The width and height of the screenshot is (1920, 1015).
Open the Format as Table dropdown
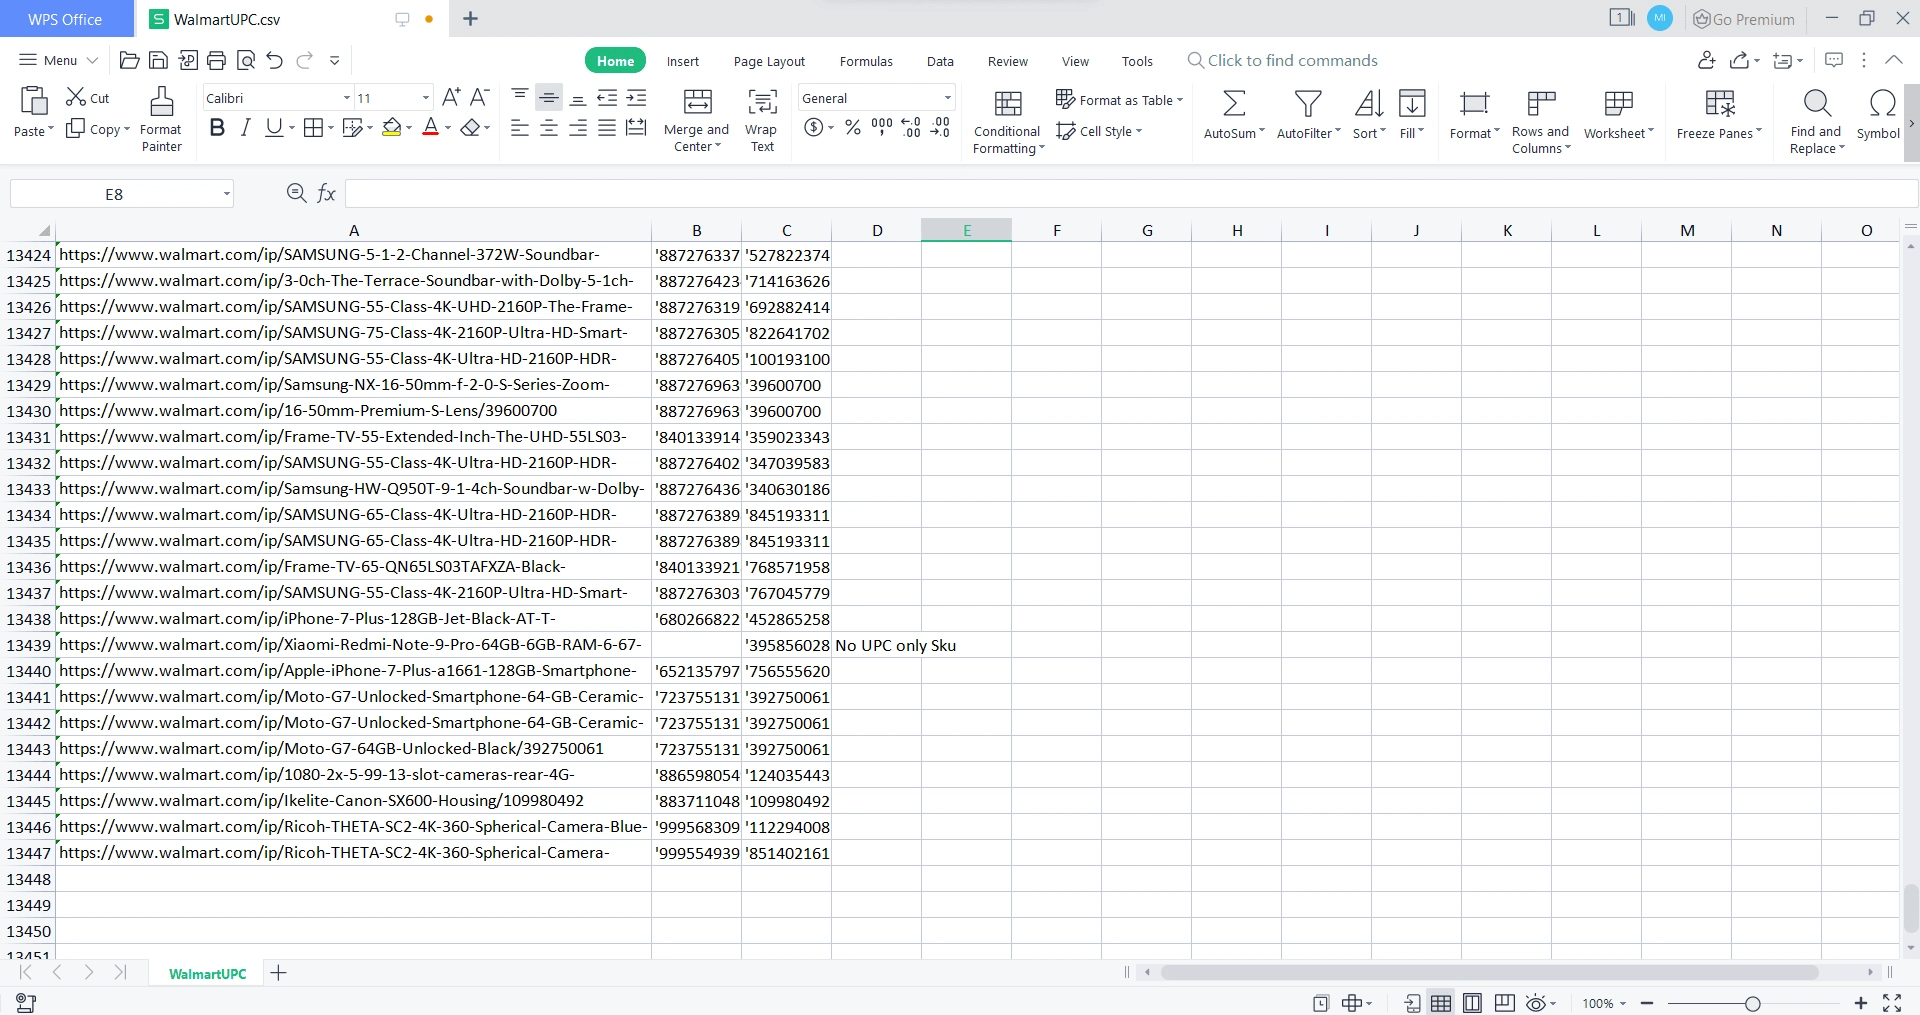coord(1120,100)
